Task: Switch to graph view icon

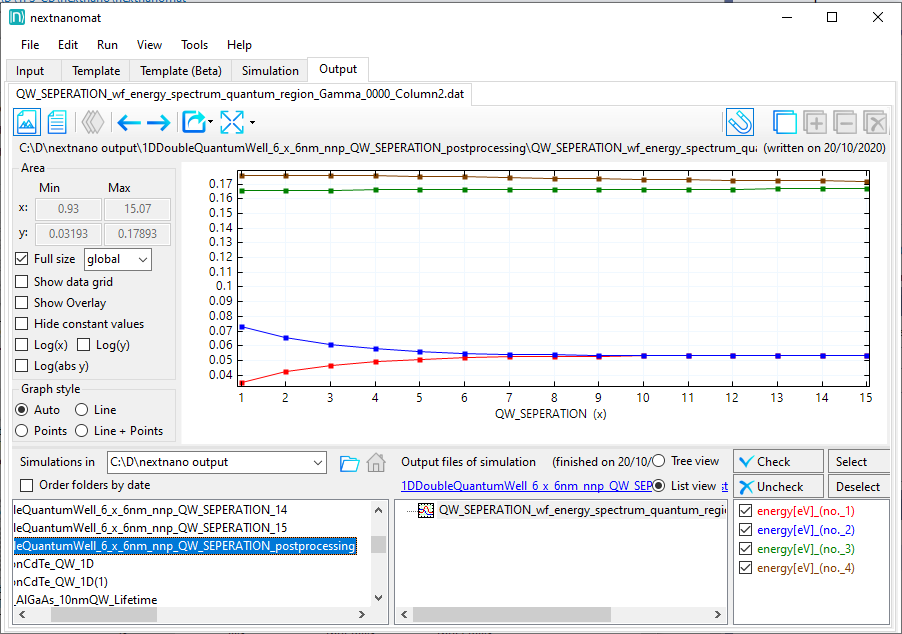Action: click(x=27, y=123)
